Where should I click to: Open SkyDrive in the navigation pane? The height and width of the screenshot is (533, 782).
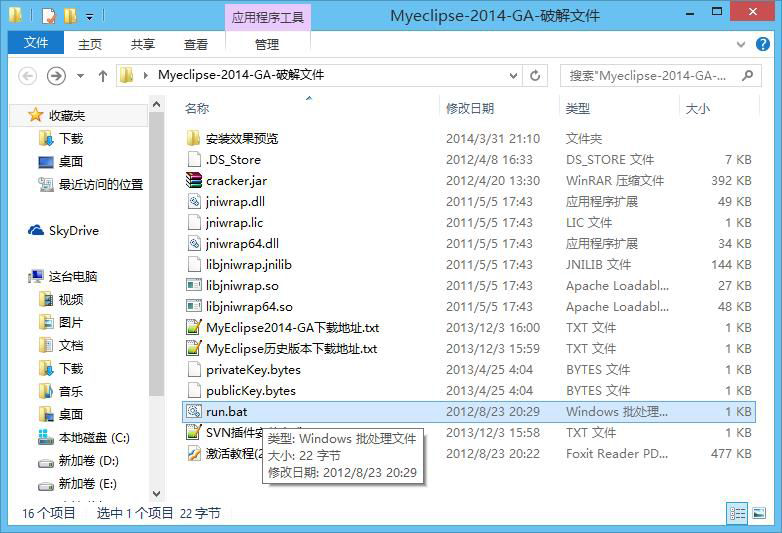[73, 230]
